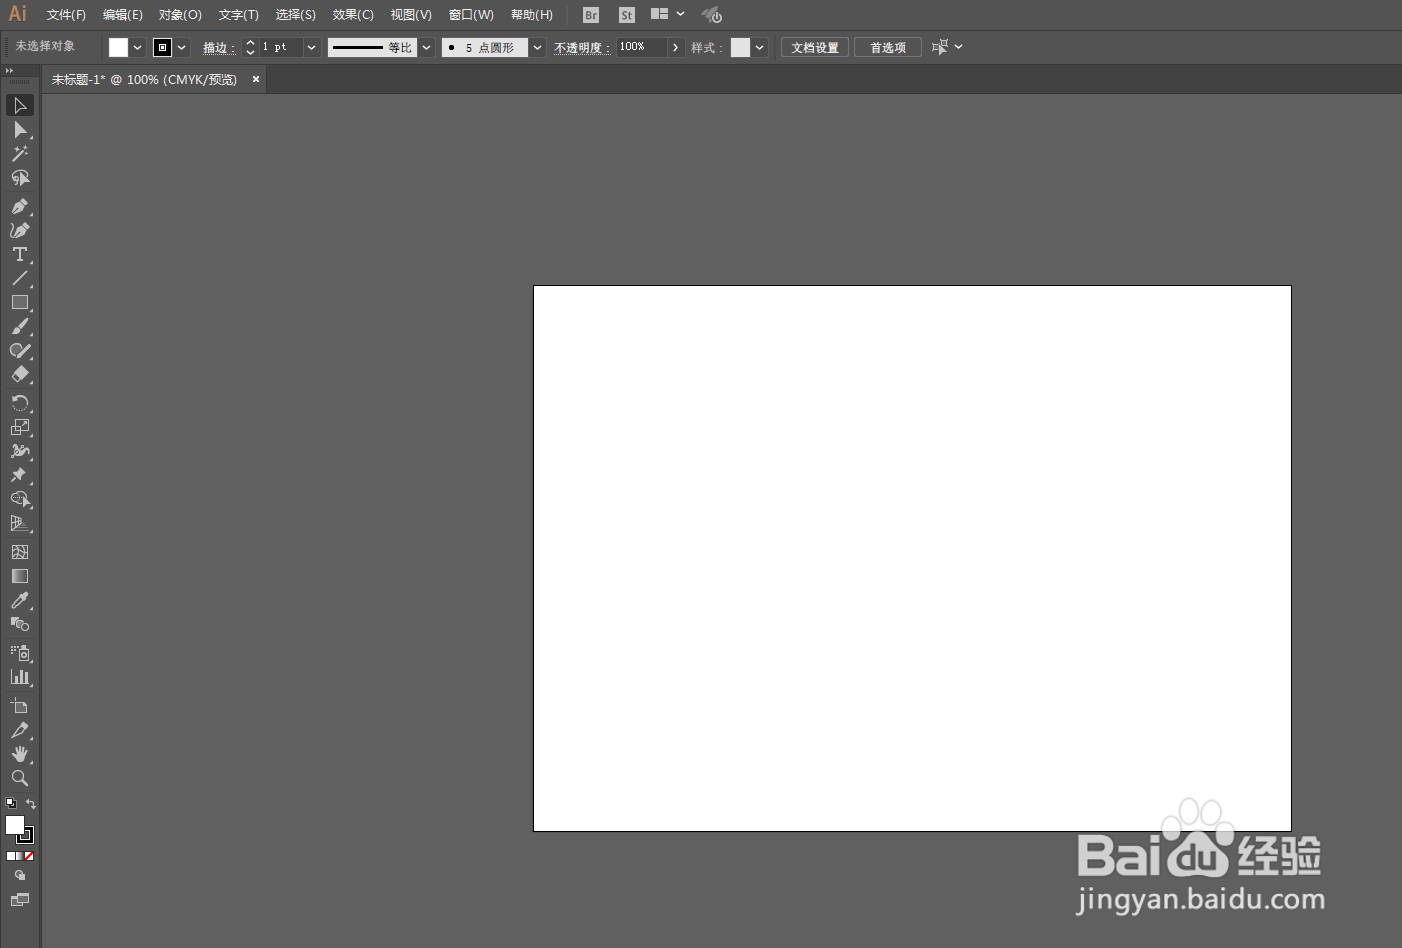This screenshot has width=1402, height=948.
Task: Select the Lasso tool
Action: (x=20, y=178)
